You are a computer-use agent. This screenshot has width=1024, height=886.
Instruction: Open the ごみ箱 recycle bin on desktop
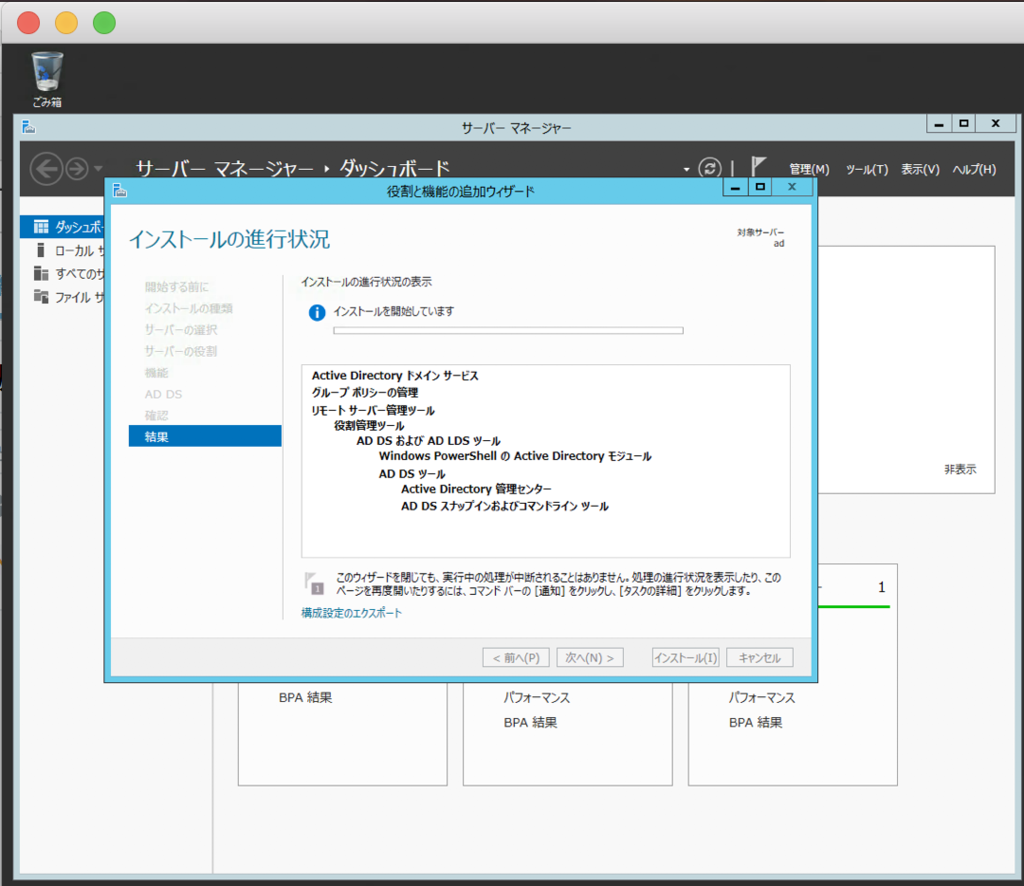coord(47,79)
